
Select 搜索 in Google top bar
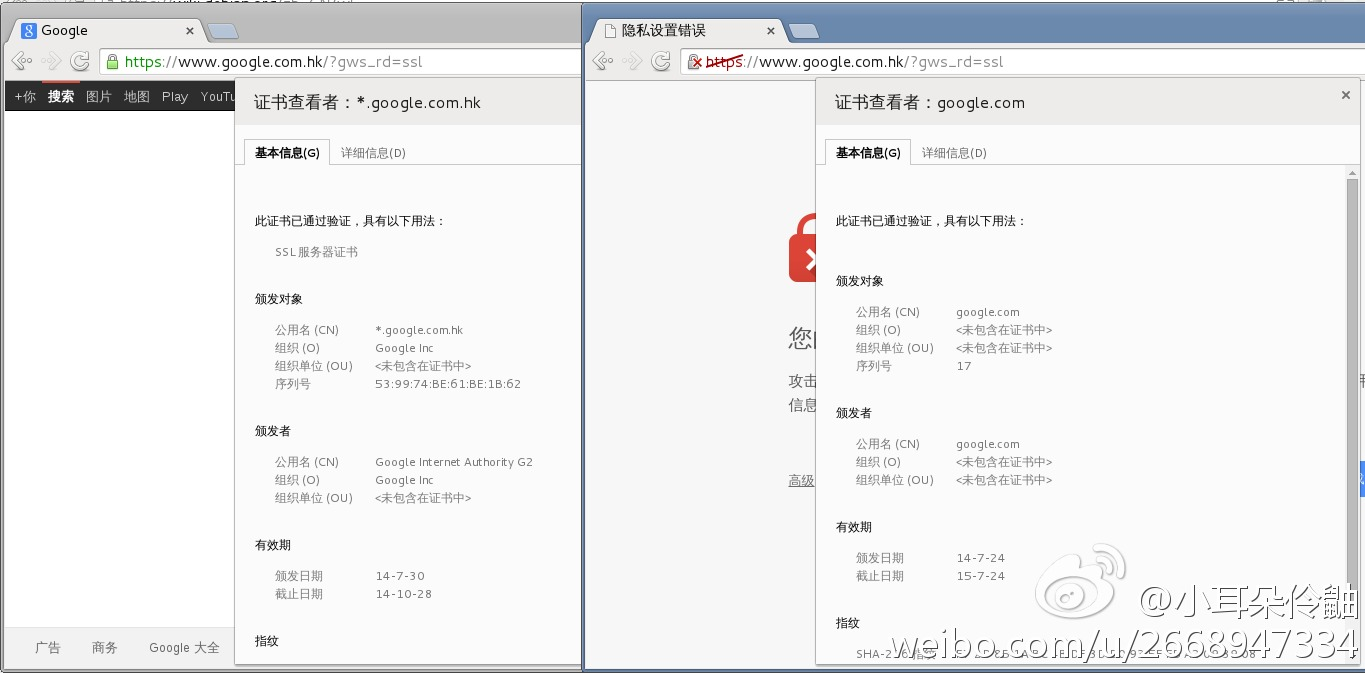[61, 96]
